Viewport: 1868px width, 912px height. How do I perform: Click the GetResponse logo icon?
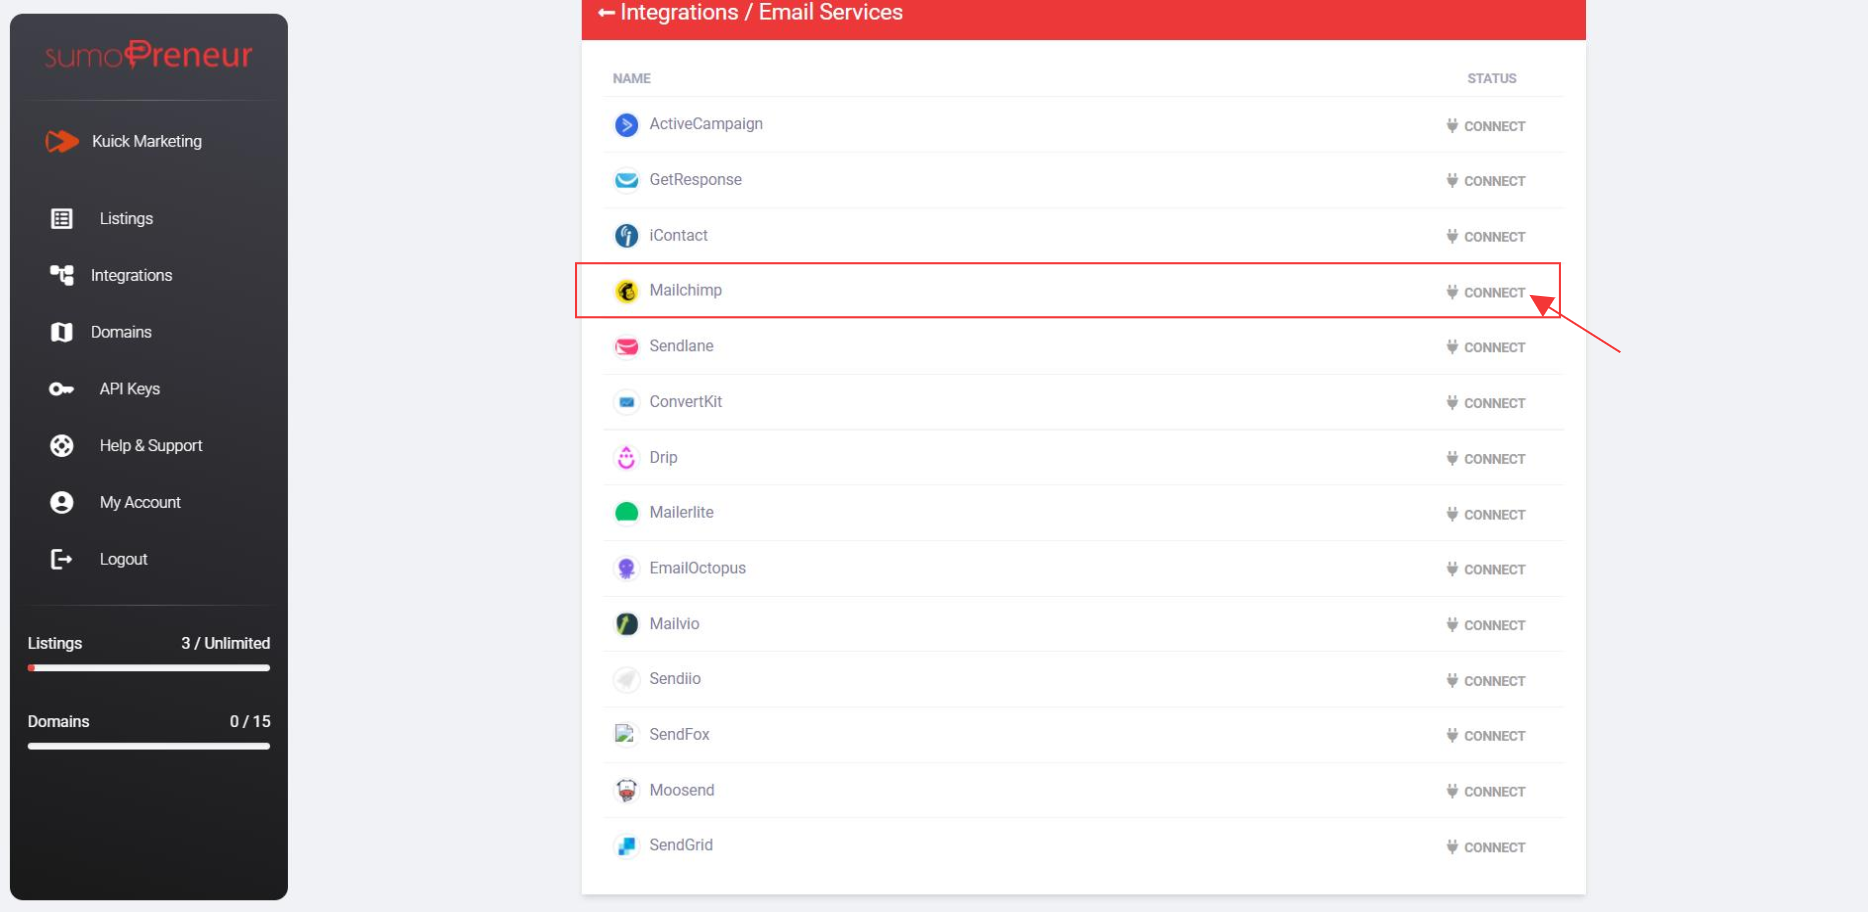(627, 180)
